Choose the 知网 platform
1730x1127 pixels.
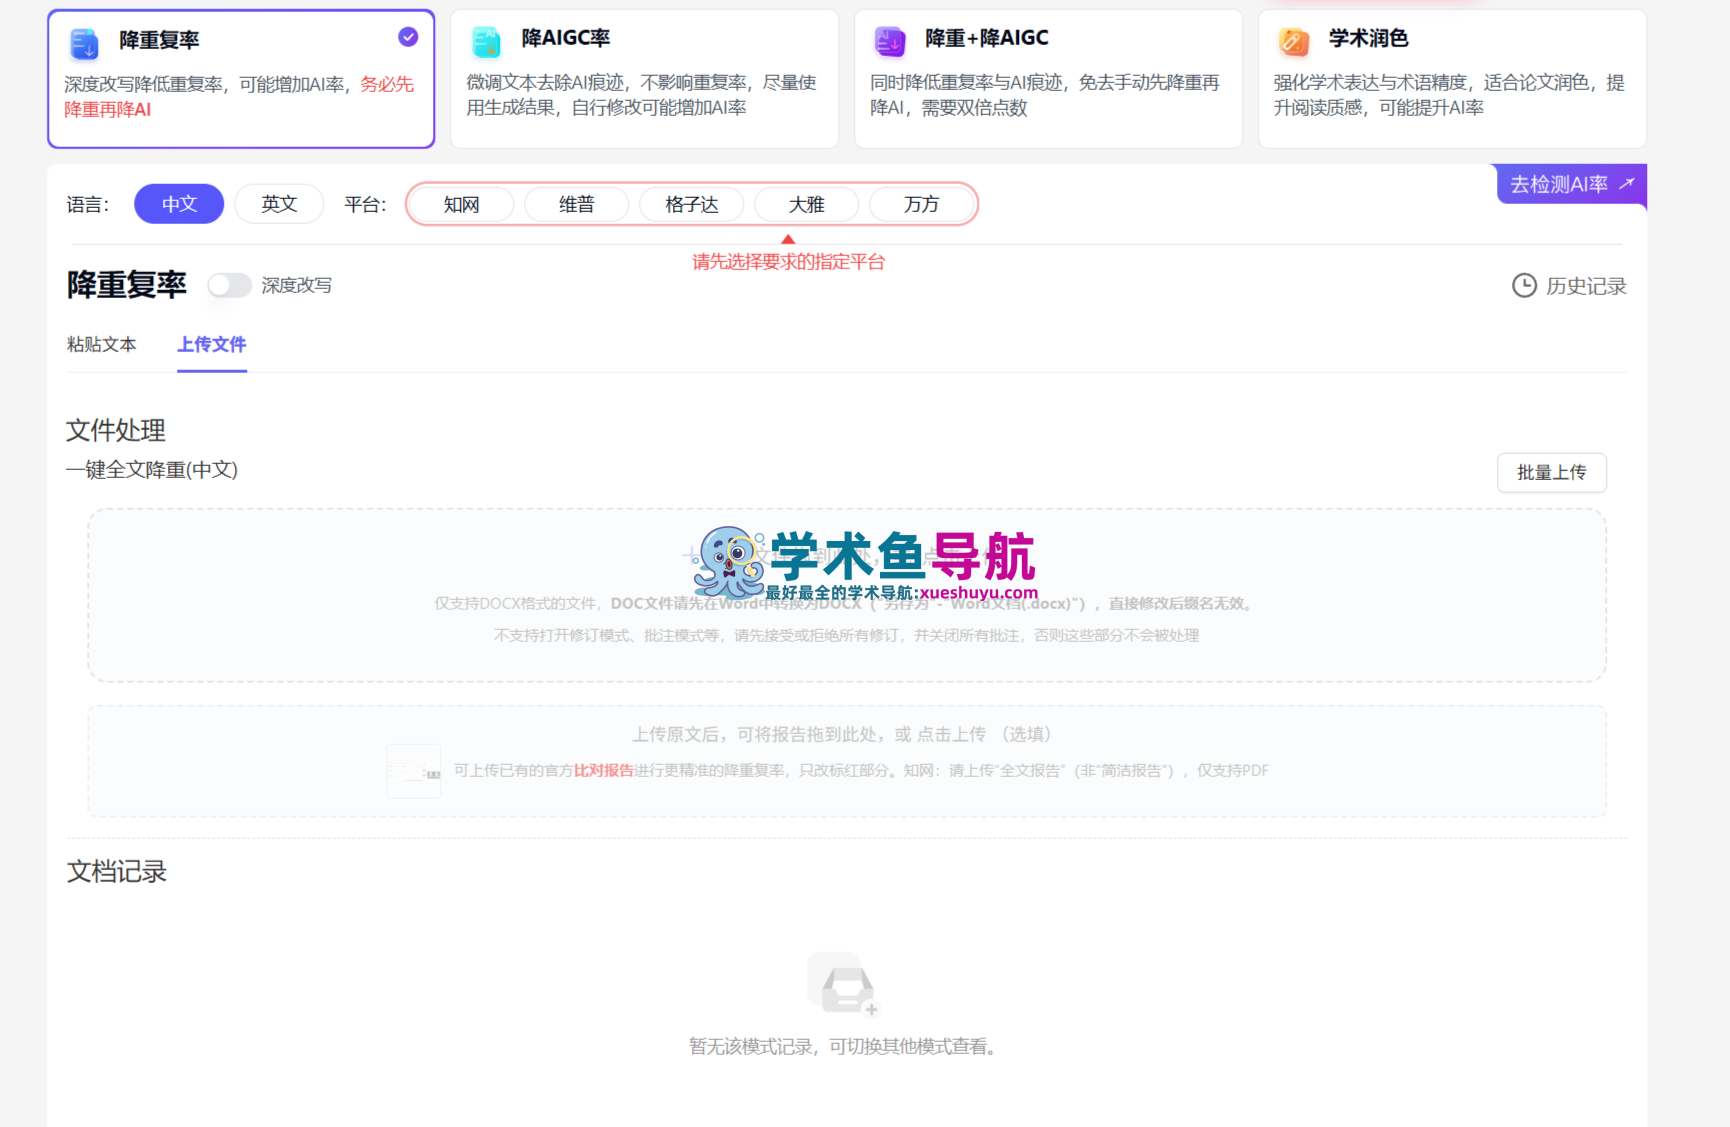point(462,205)
